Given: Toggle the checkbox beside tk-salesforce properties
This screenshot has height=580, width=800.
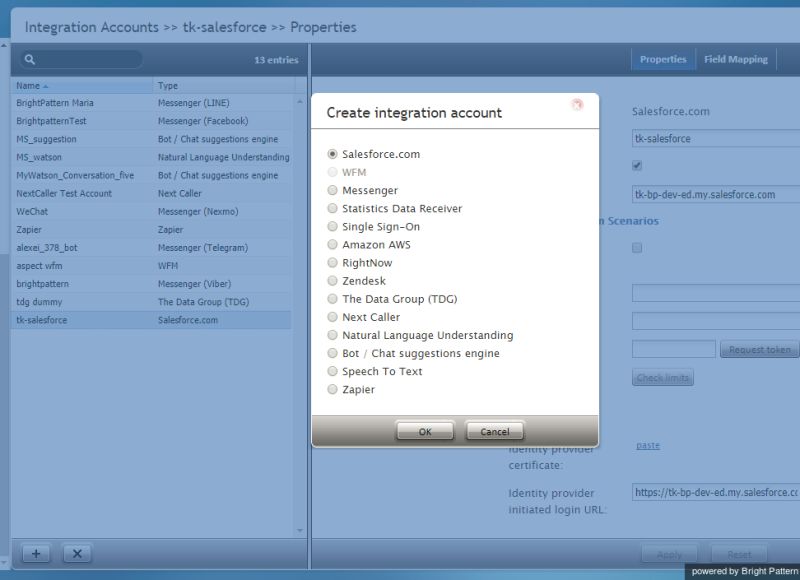Looking at the screenshot, I should pos(637,166).
